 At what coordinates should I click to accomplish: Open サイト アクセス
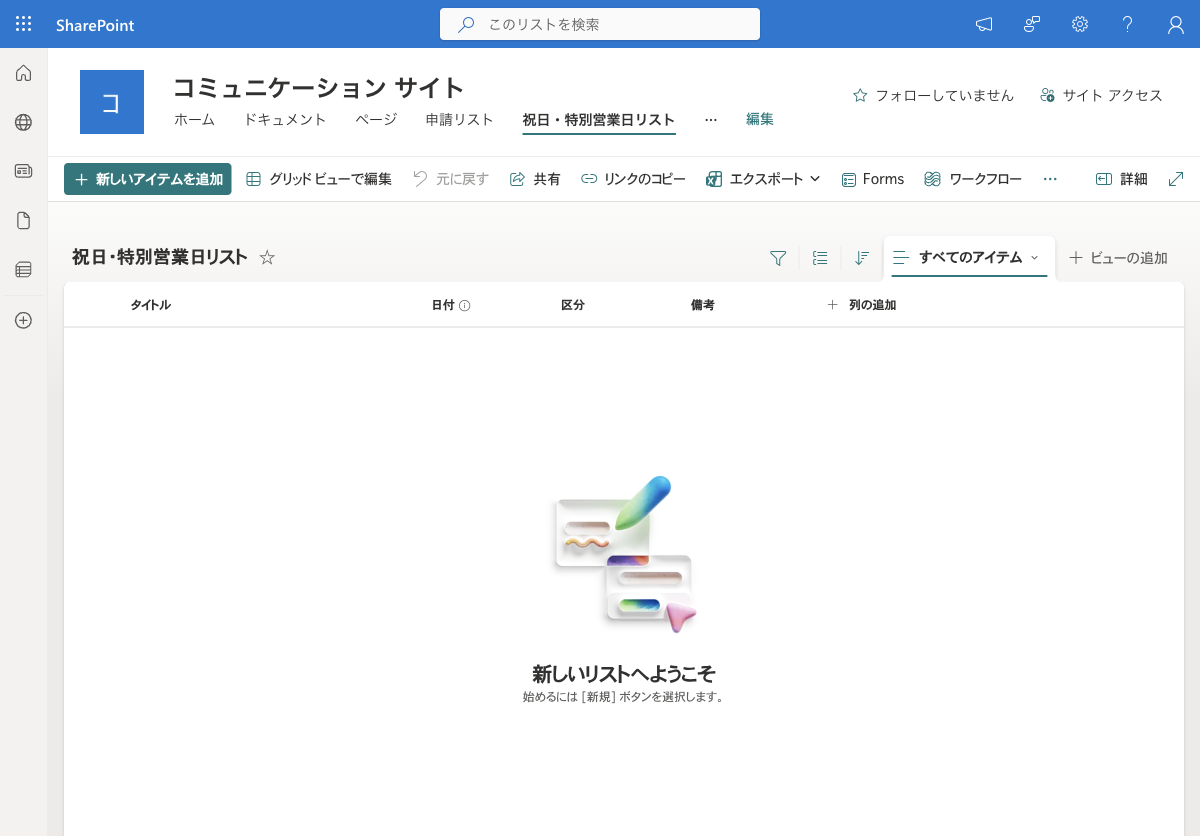(1101, 95)
